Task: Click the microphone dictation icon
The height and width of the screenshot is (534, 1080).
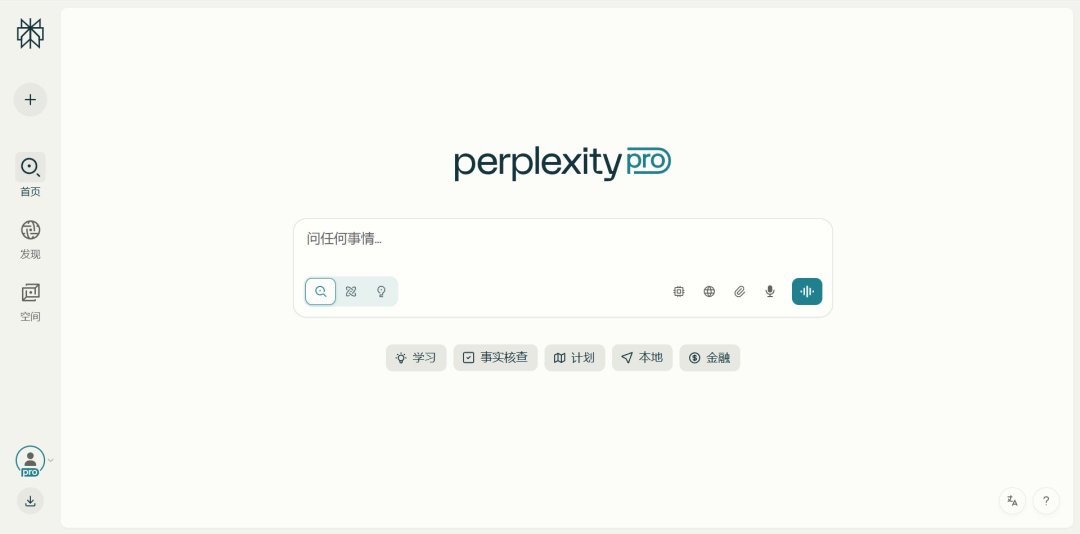Action: tap(770, 292)
